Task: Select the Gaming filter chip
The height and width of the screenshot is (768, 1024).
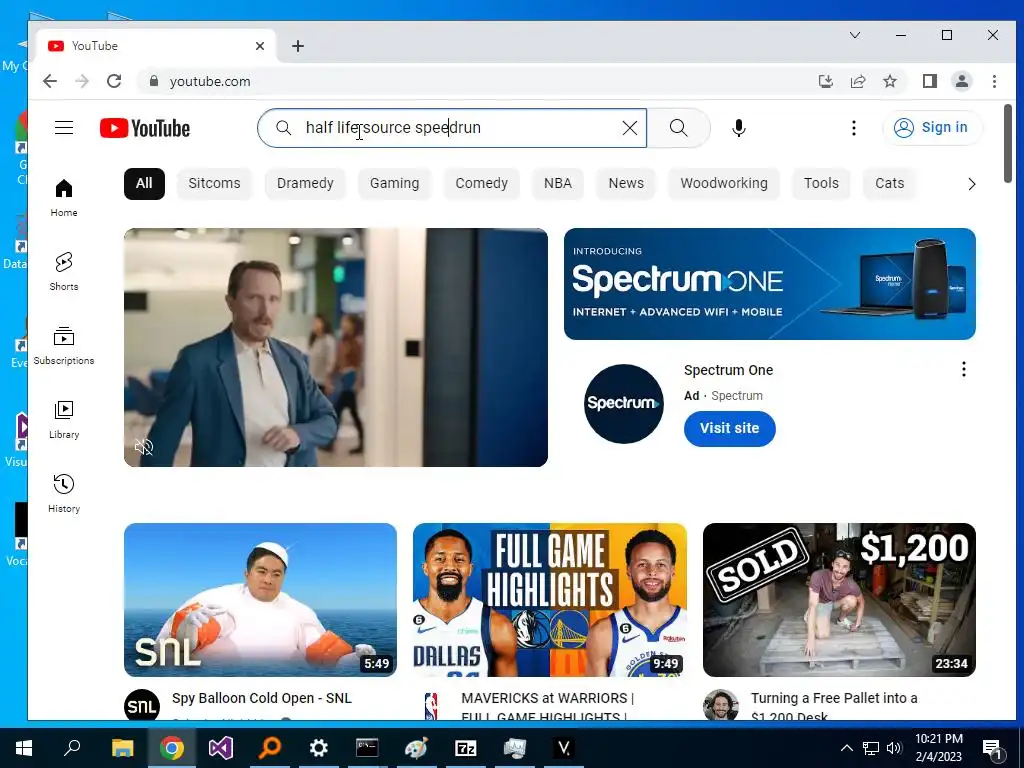Action: [x=394, y=184]
